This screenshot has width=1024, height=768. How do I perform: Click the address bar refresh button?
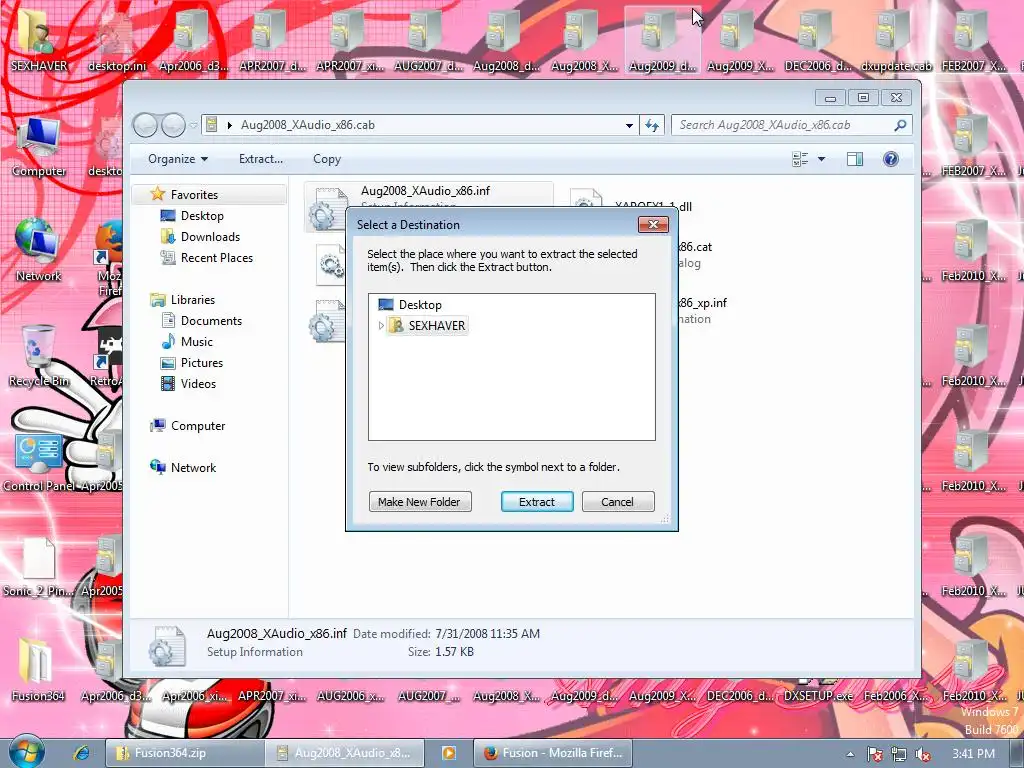(x=652, y=125)
